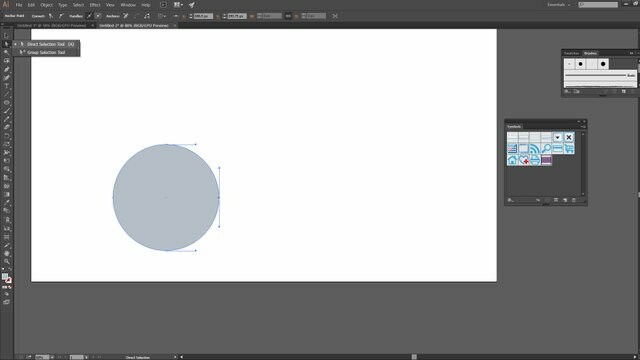Click the Fill color box
The width and height of the screenshot is (640, 360).
pos(5,277)
